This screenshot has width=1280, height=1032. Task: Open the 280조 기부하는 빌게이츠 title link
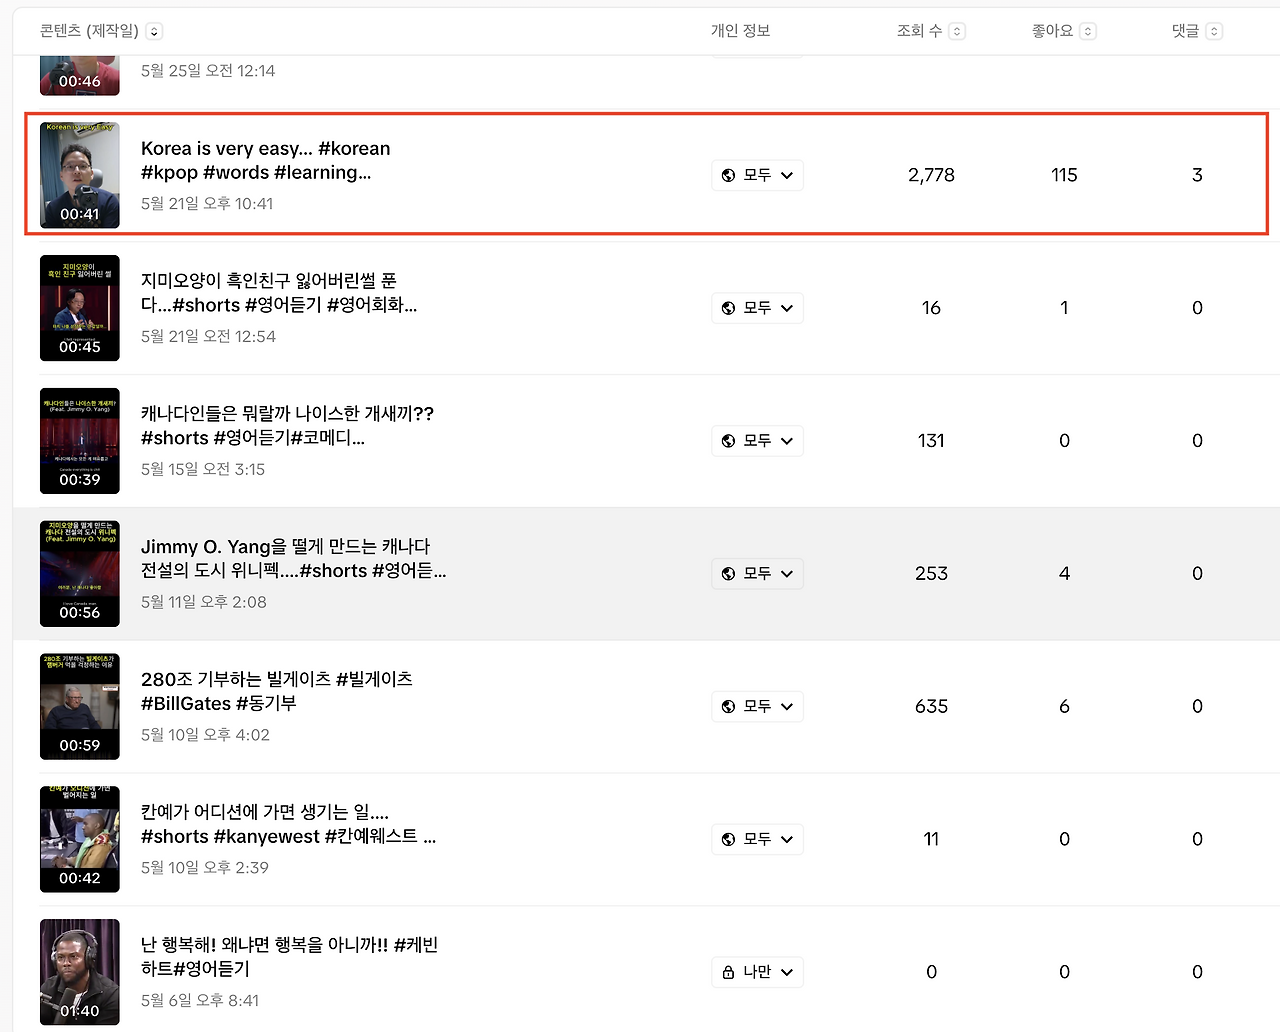click(277, 691)
